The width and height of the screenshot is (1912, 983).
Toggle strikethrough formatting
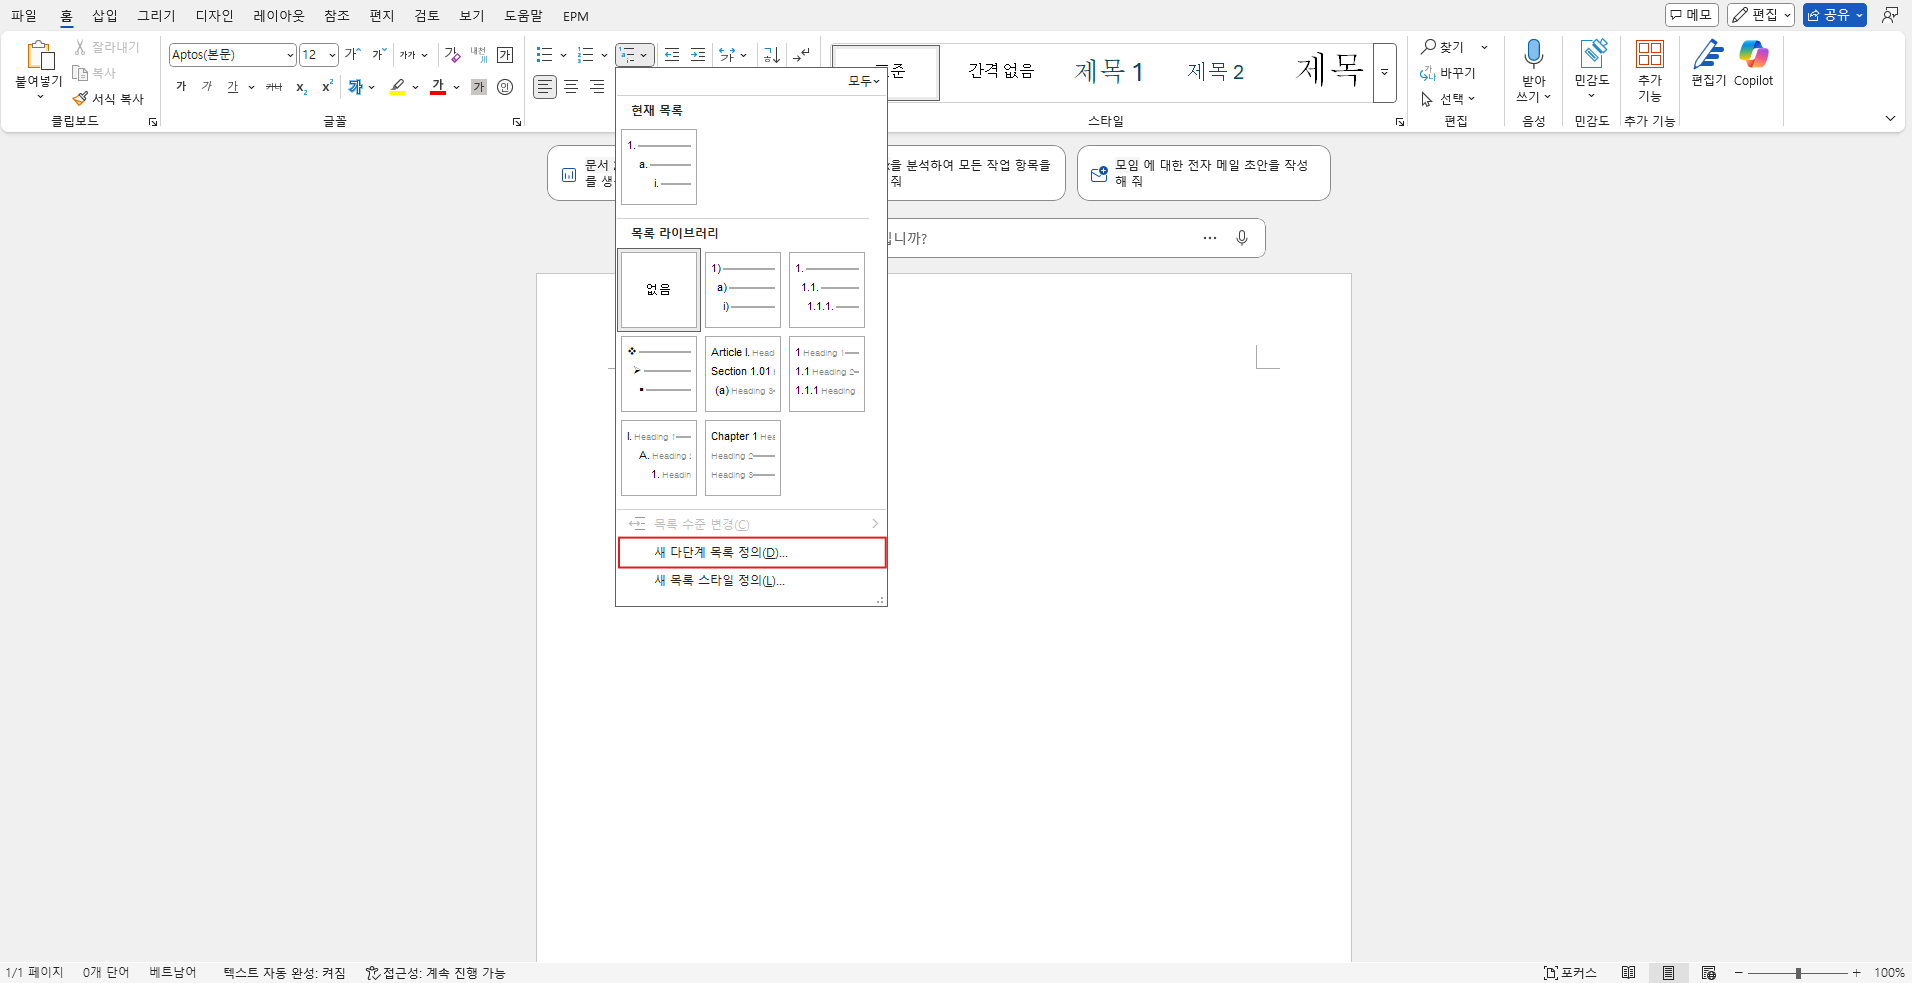click(274, 87)
